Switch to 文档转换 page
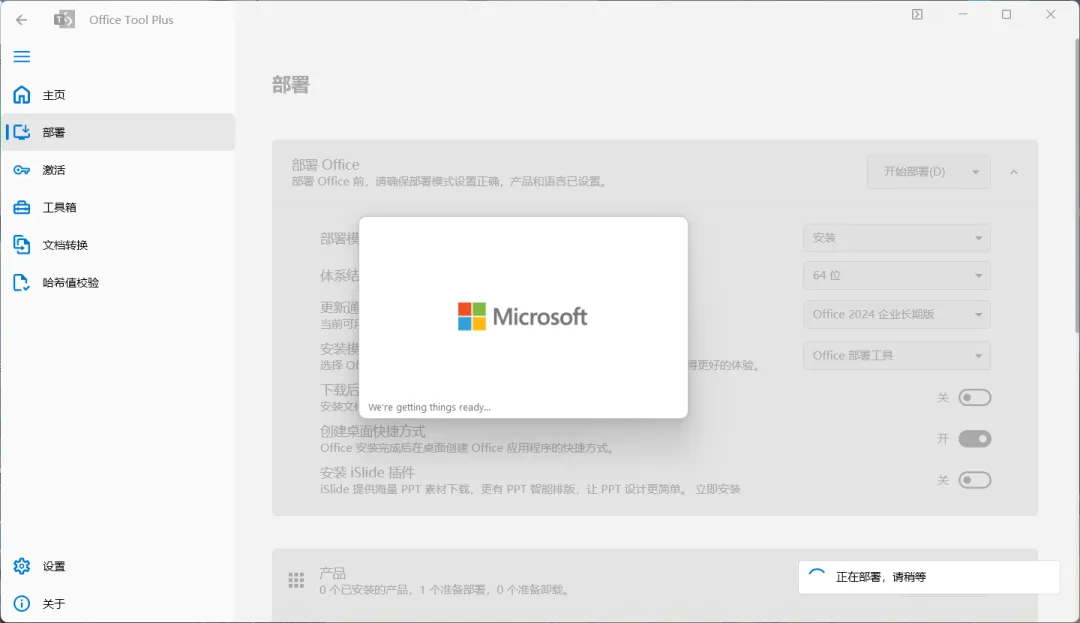This screenshot has height=623, width=1080. 118,245
